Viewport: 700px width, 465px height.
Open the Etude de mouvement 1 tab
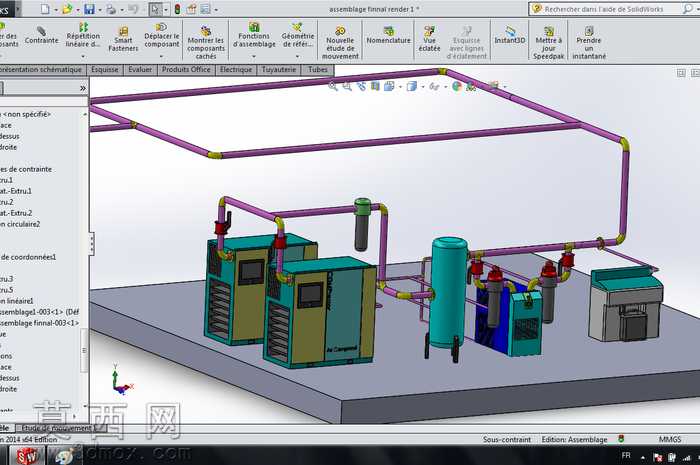click(60, 428)
